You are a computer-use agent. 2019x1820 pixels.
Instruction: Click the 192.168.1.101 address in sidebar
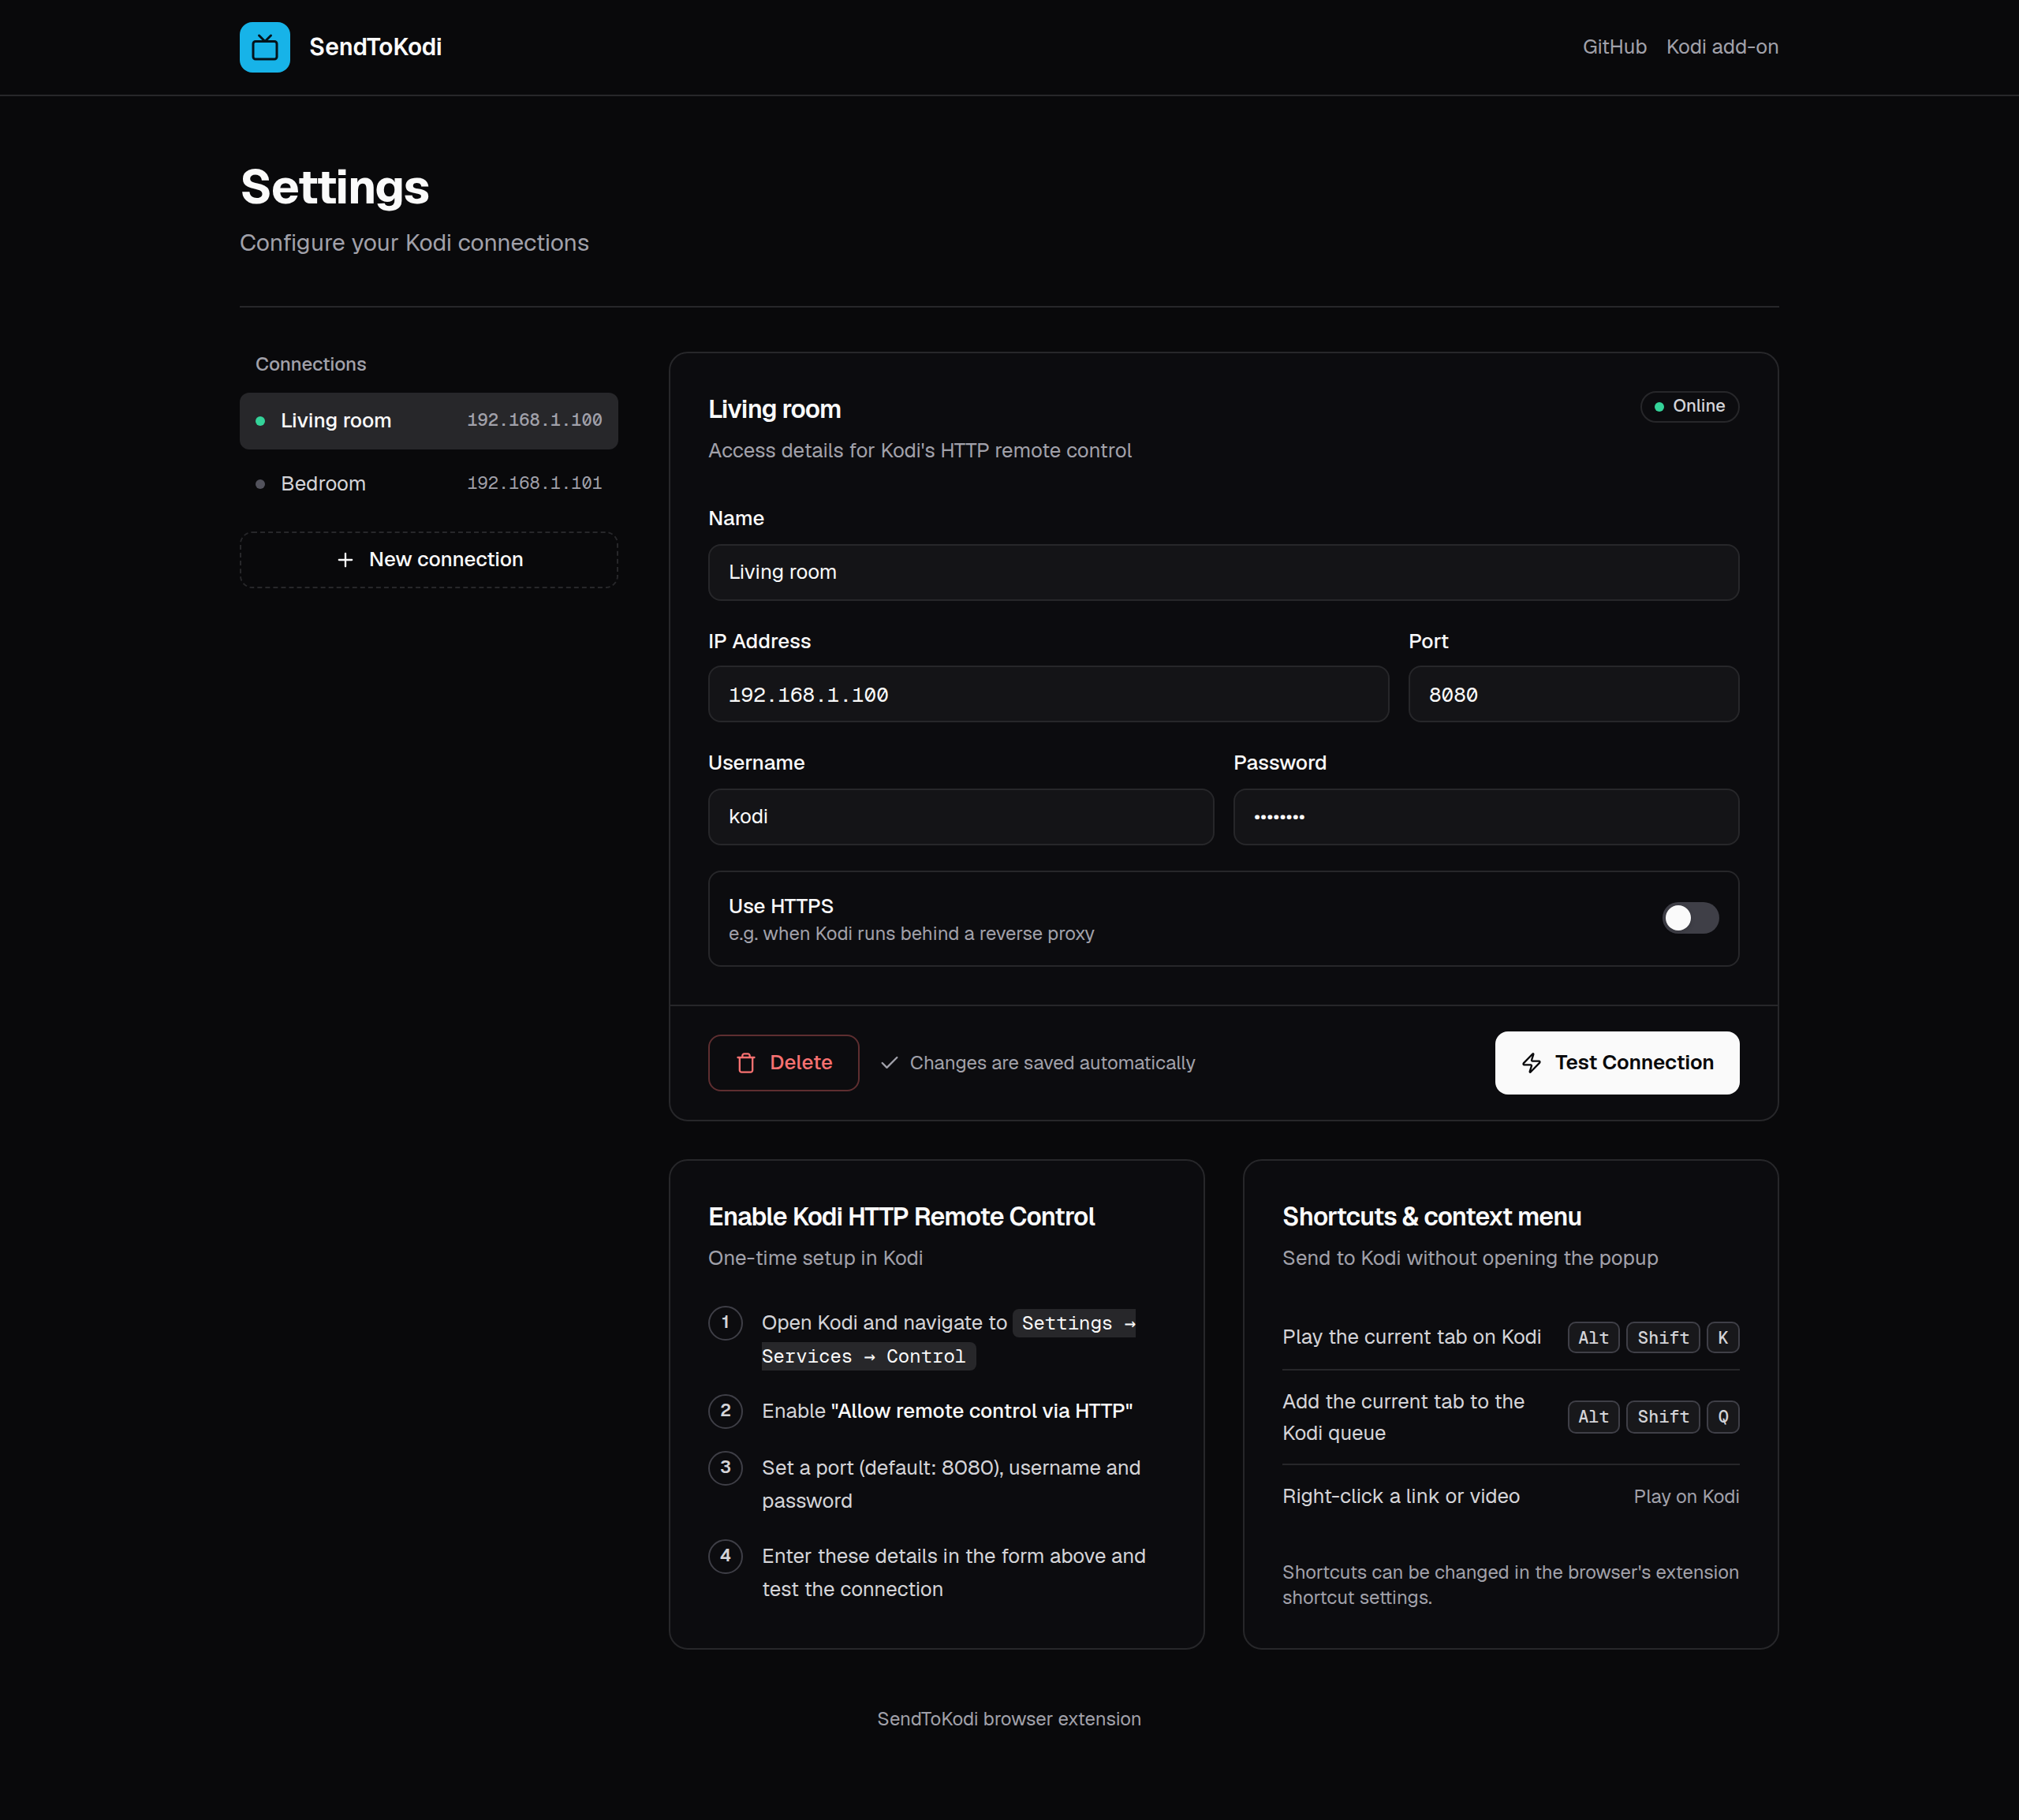click(534, 484)
